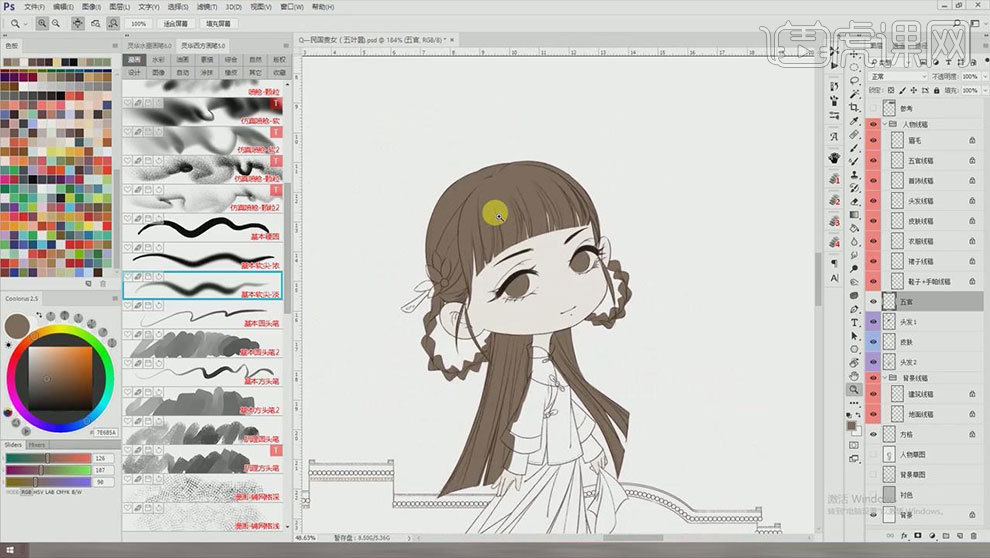Click the Zoom Out option icon
990x558 pixels.
(56, 23)
